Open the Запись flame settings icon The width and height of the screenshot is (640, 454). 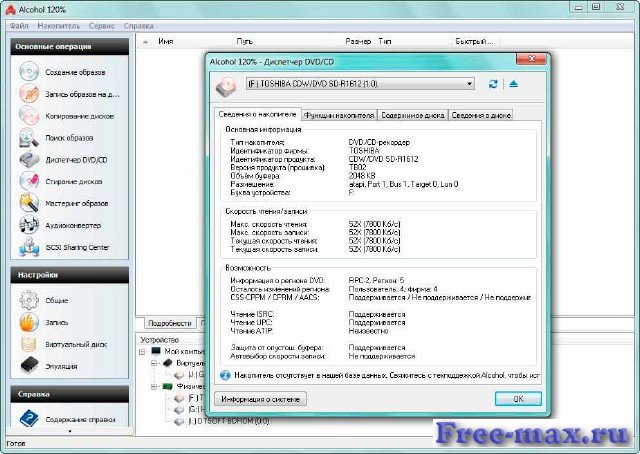point(29,322)
